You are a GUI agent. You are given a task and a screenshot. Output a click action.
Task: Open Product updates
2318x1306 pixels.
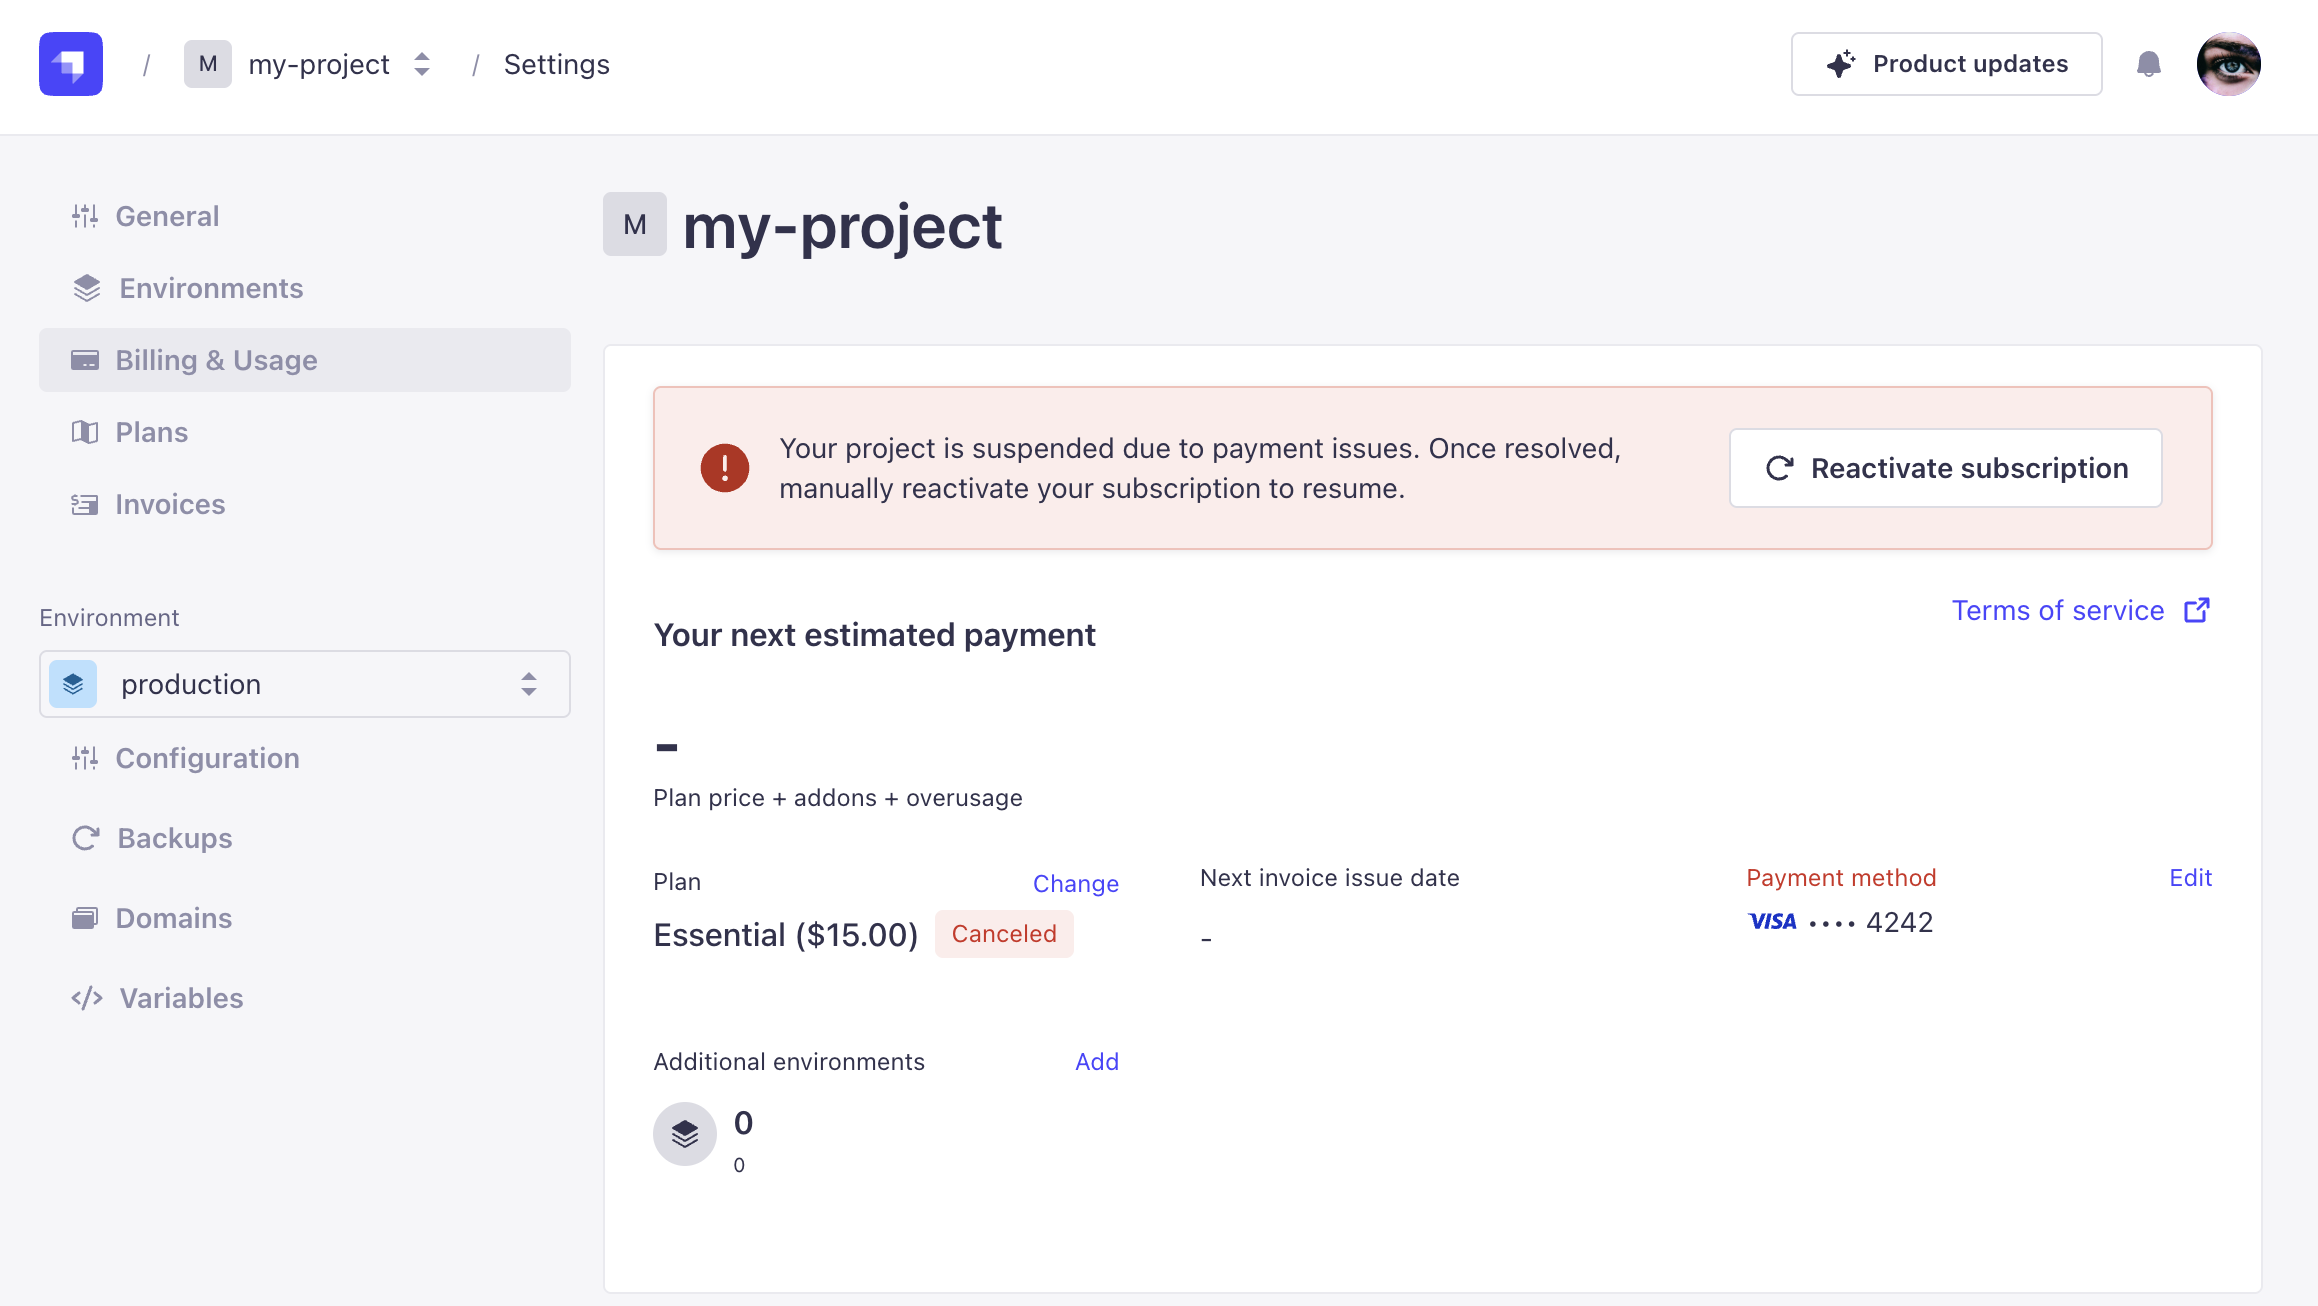(x=1946, y=64)
